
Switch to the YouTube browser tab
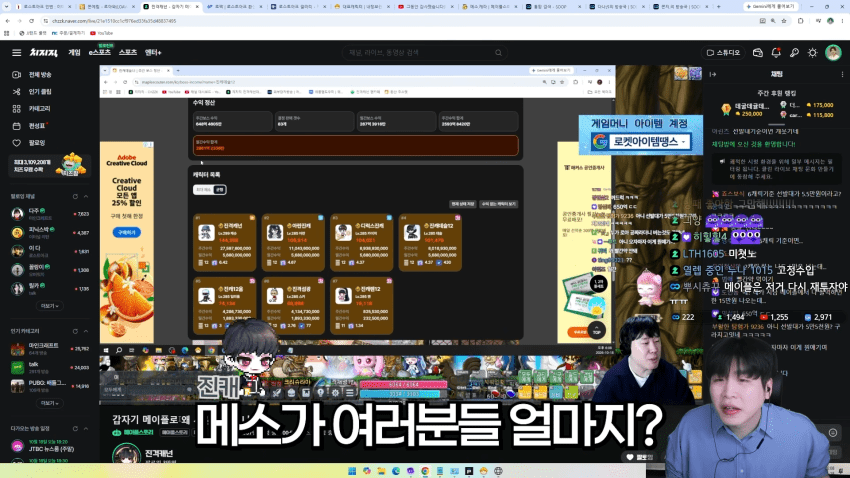[x=426, y=7]
